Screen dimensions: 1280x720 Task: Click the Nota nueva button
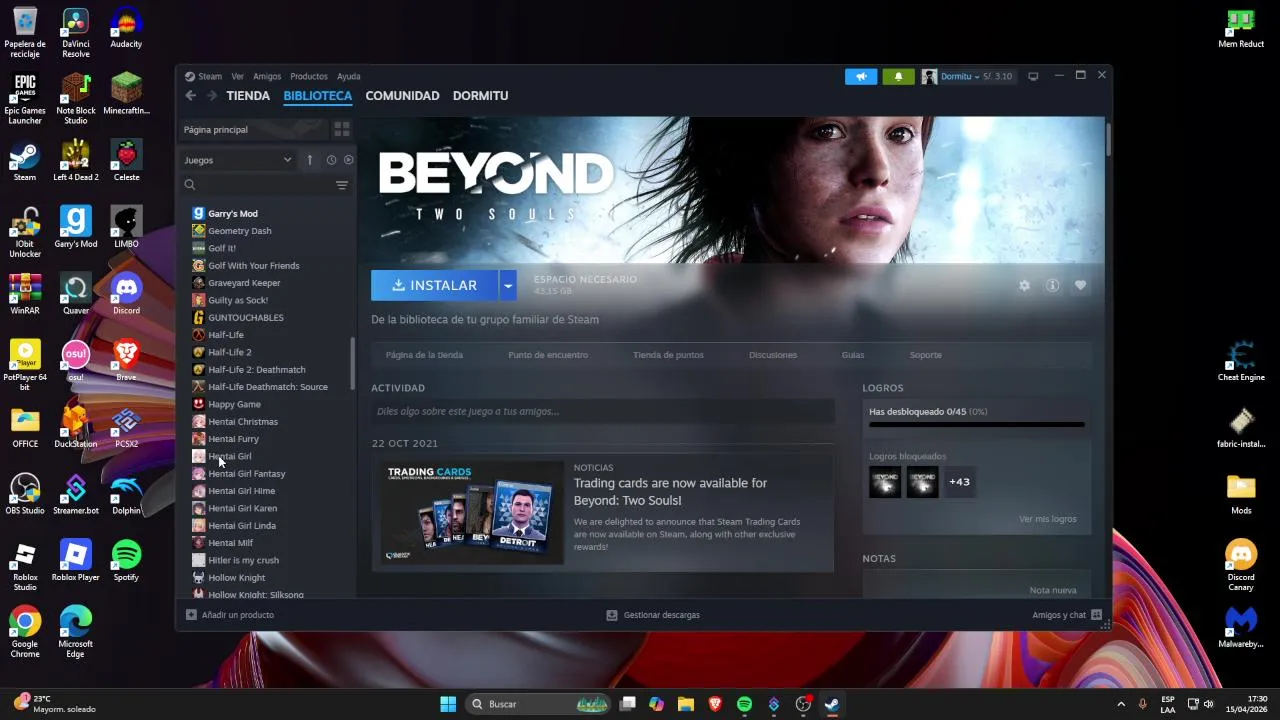click(x=1053, y=591)
